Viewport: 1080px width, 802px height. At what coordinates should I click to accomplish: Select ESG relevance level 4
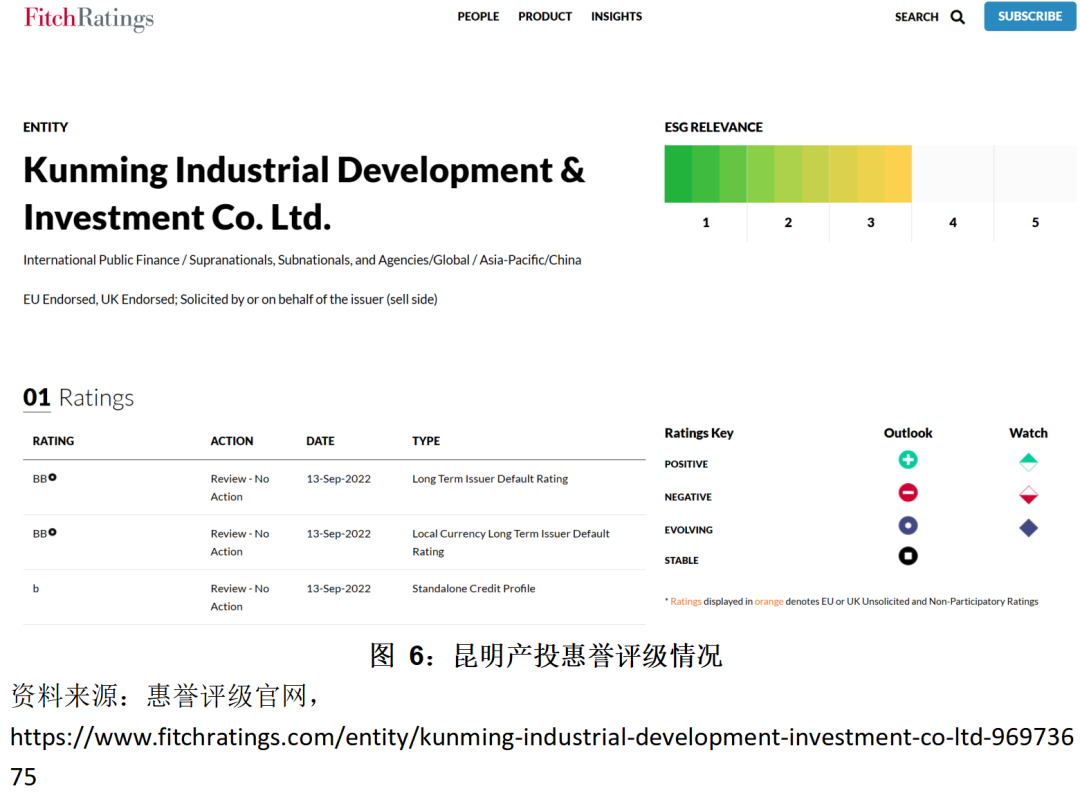point(952,222)
